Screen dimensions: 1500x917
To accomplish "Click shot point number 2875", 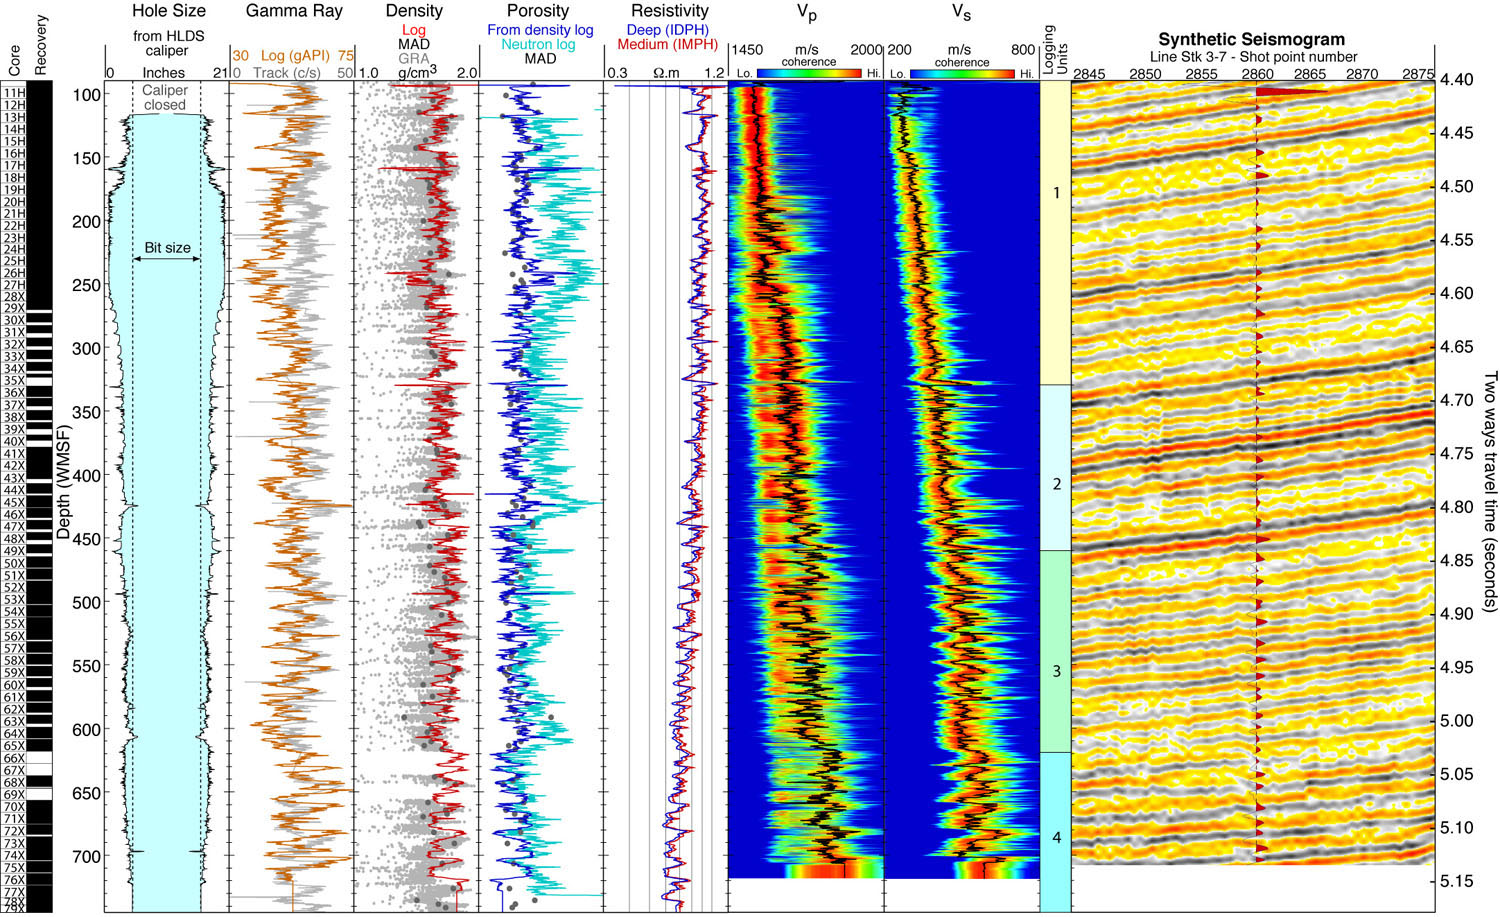I will 1418,74.
